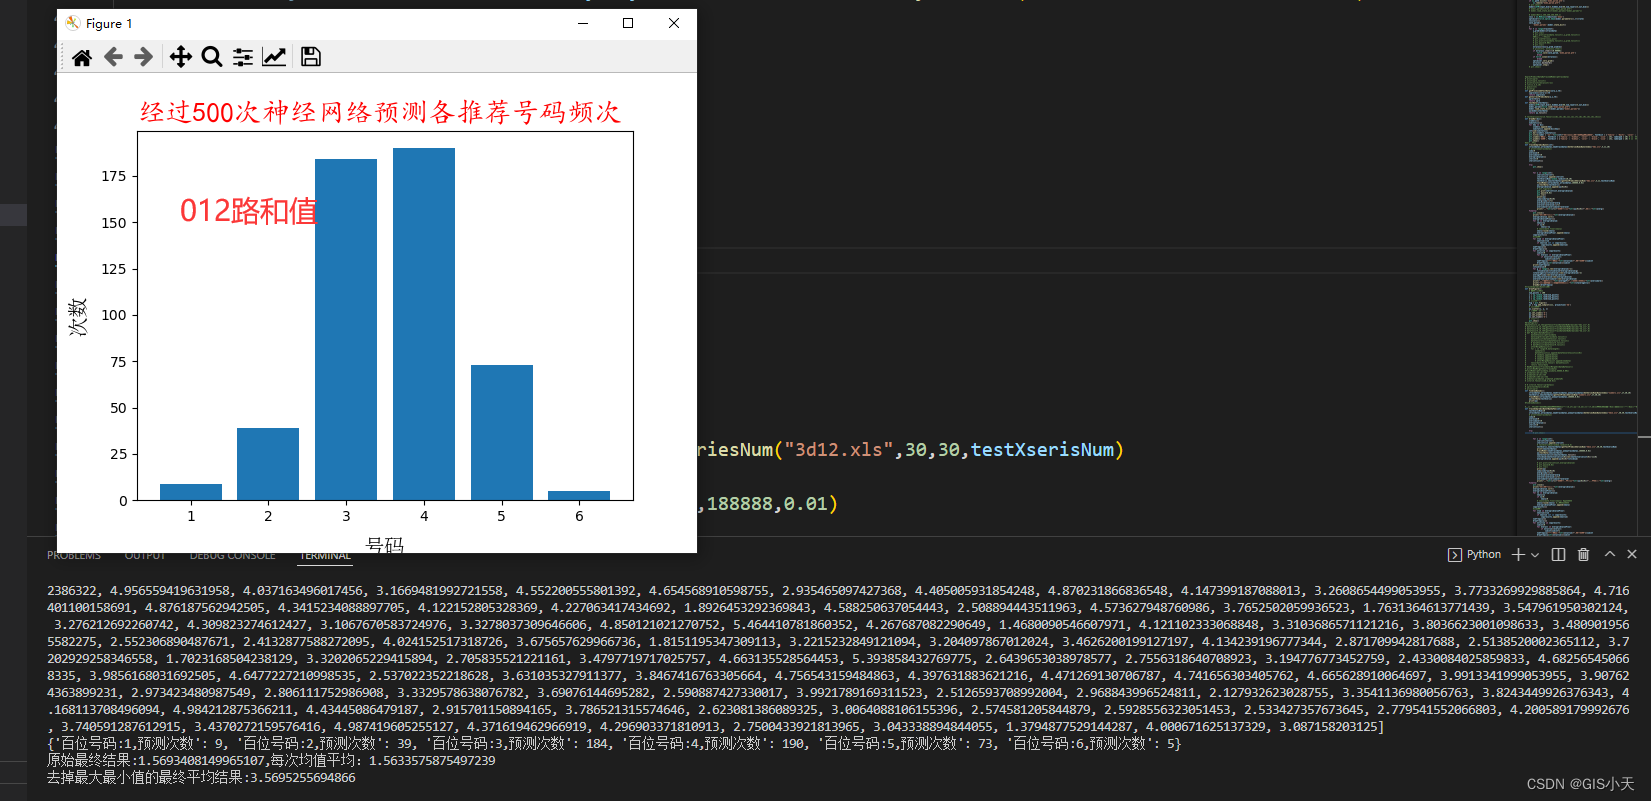This screenshot has height=801, width=1651.
Task: Click the tallest bar for number 4
Action: coord(424,324)
